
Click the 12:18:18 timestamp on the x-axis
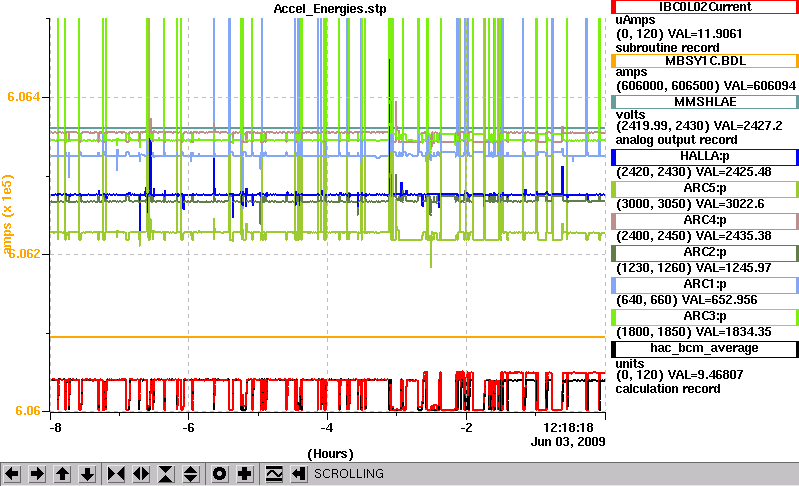coord(568,427)
